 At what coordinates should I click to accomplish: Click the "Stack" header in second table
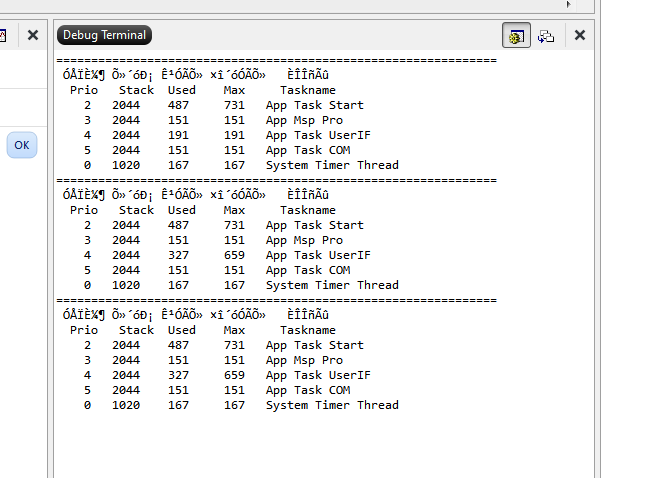click(136, 210)
